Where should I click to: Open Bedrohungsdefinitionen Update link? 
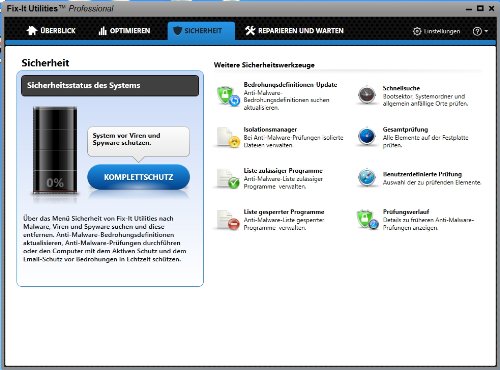pyautogui.click(x=290, y=85)
